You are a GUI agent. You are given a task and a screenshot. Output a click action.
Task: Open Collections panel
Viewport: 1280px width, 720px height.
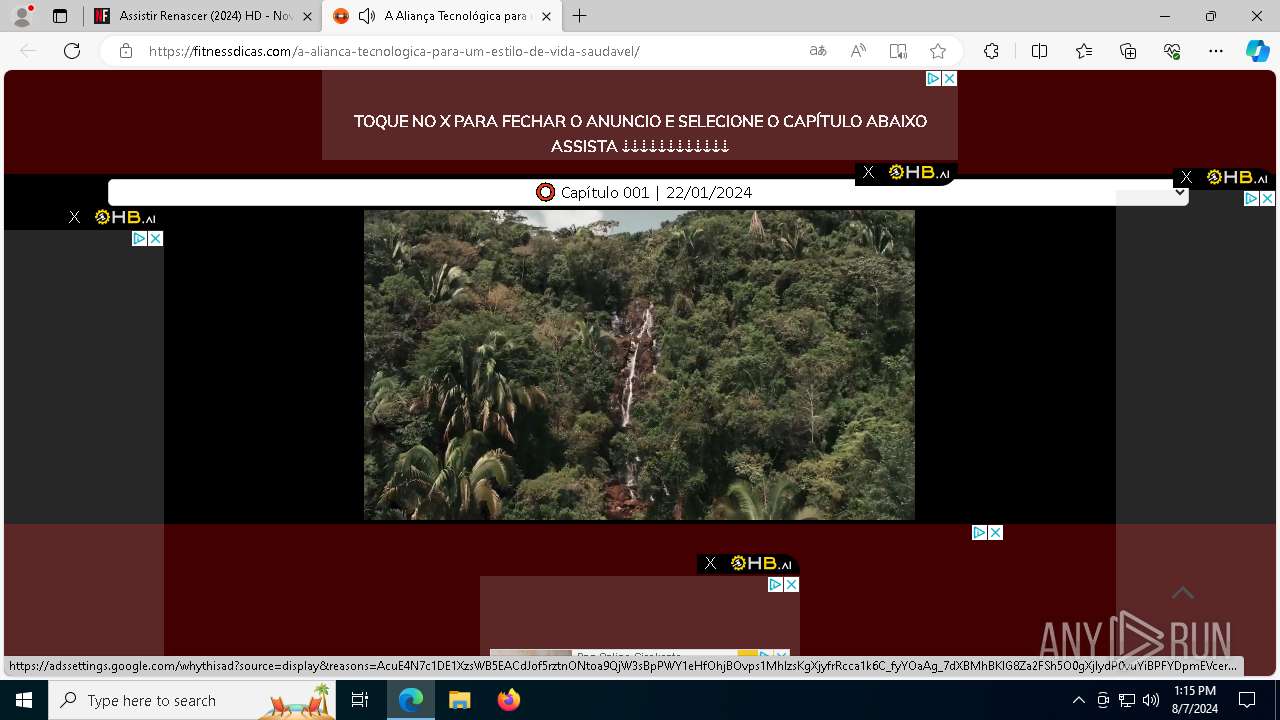click(1128, 51)
